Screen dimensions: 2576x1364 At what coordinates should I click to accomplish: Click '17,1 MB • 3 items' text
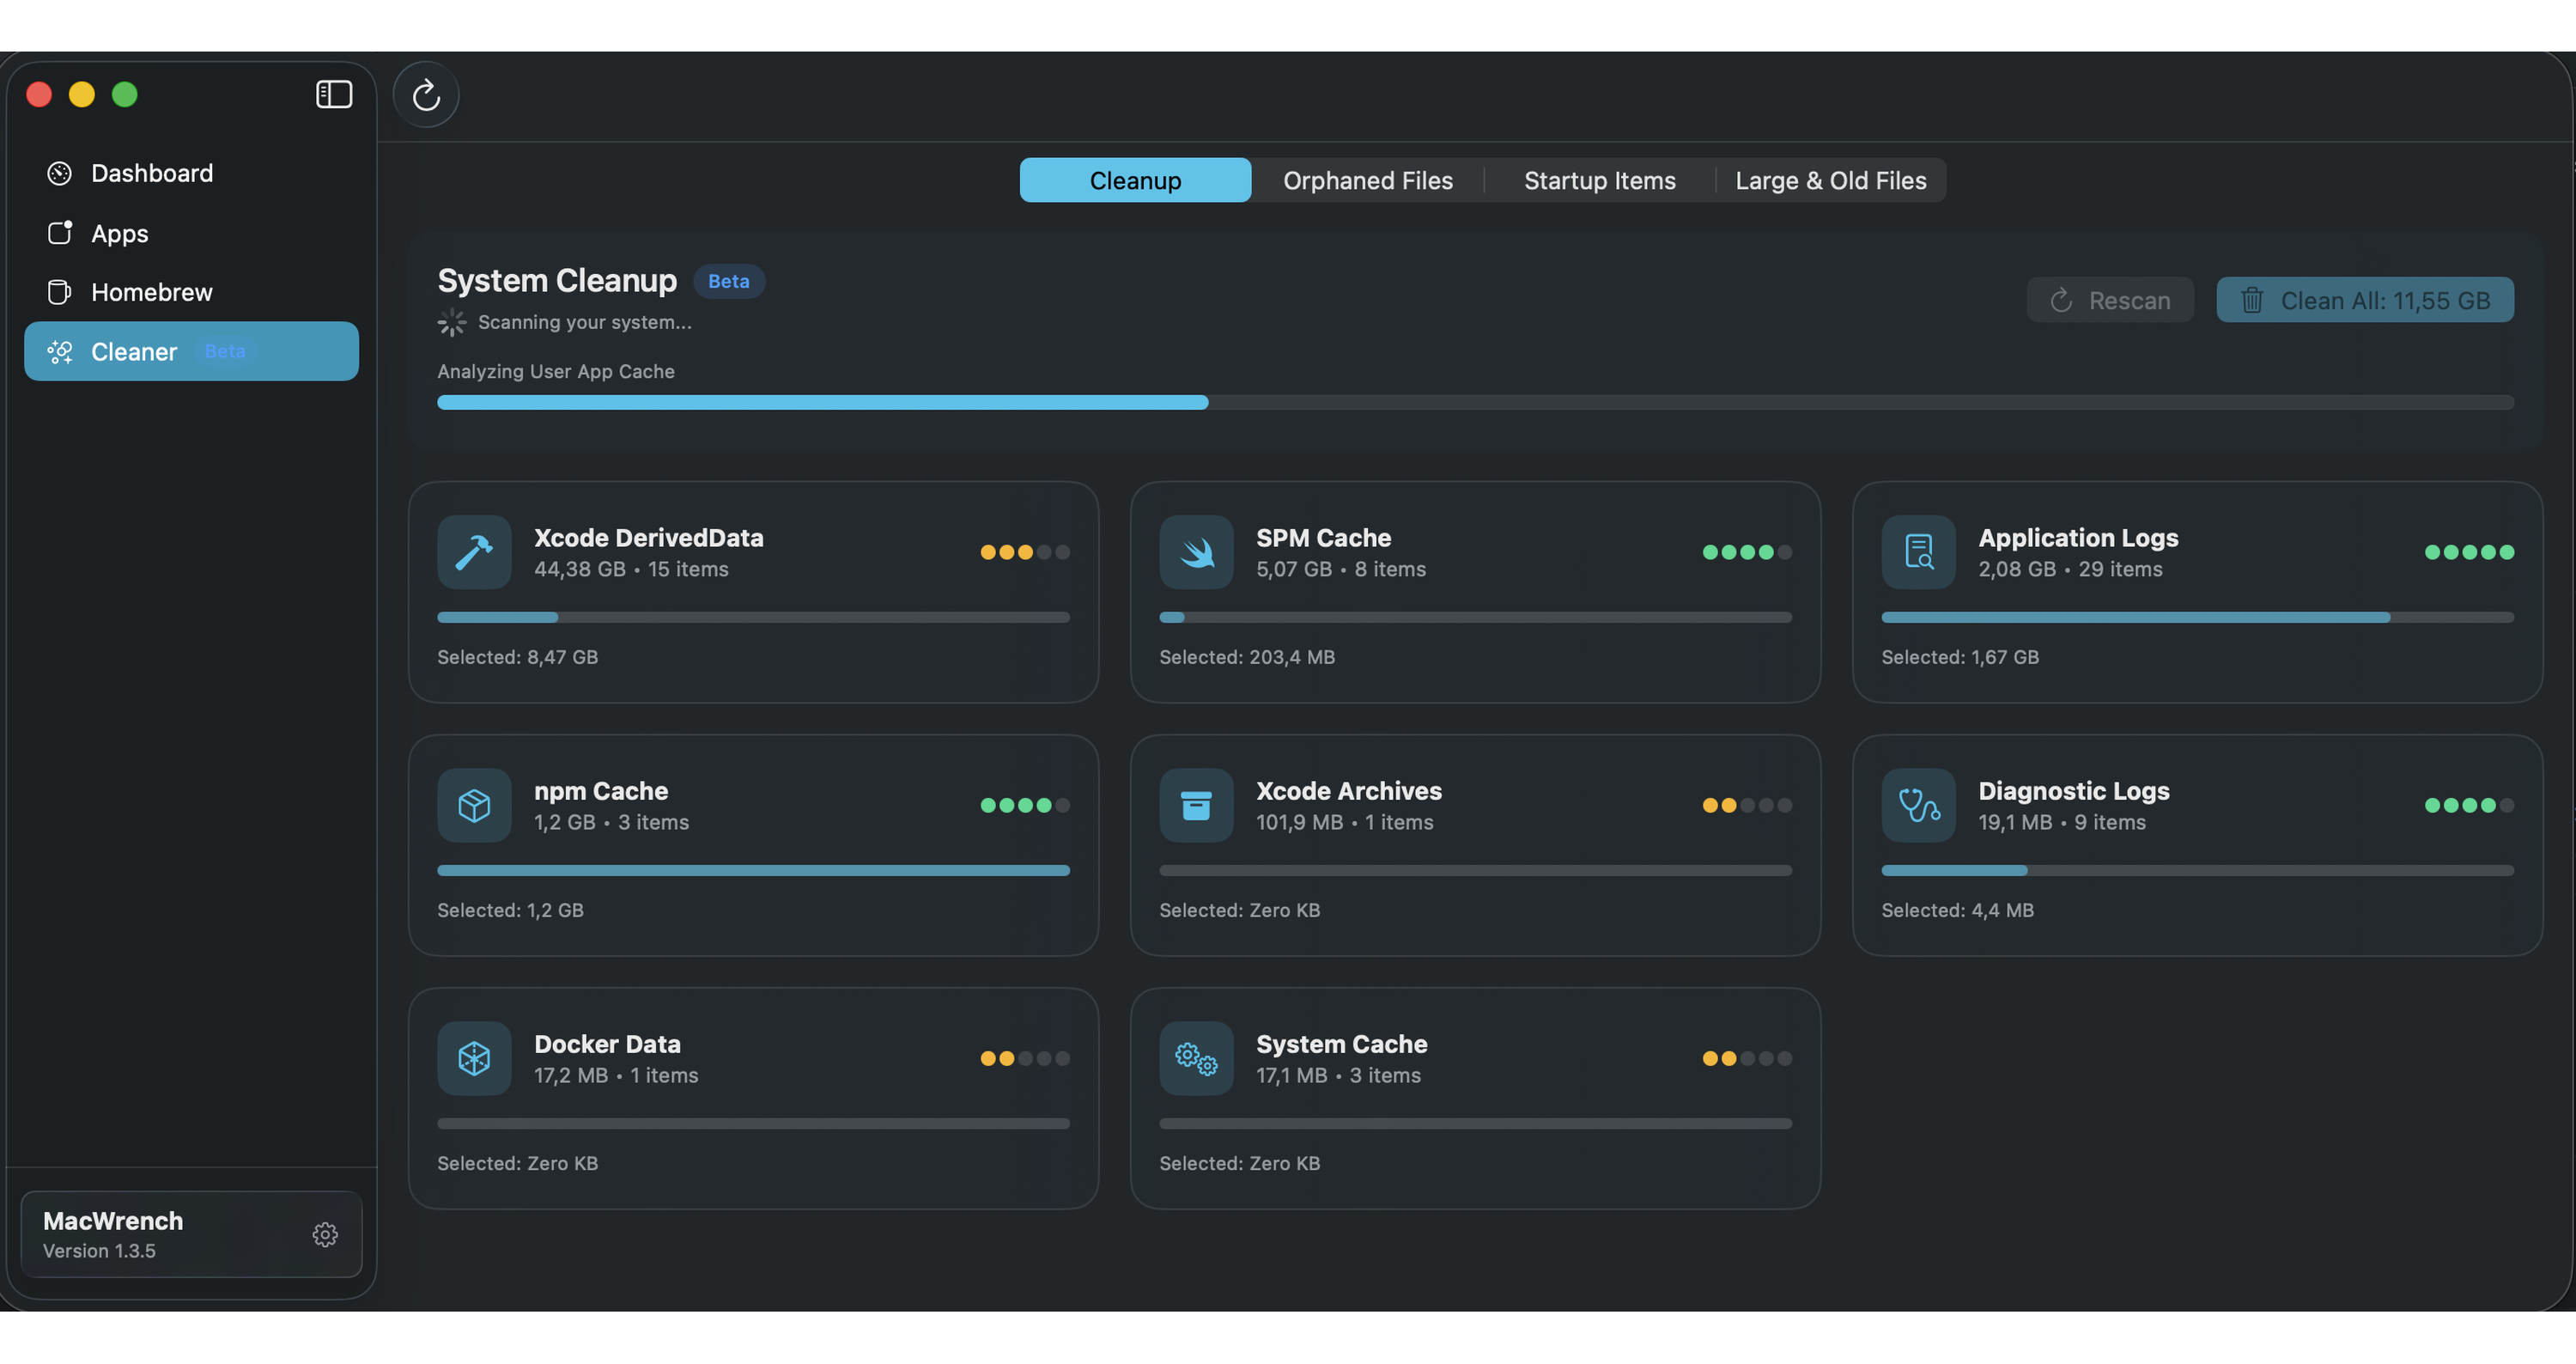click(x=1338, y=1075)
